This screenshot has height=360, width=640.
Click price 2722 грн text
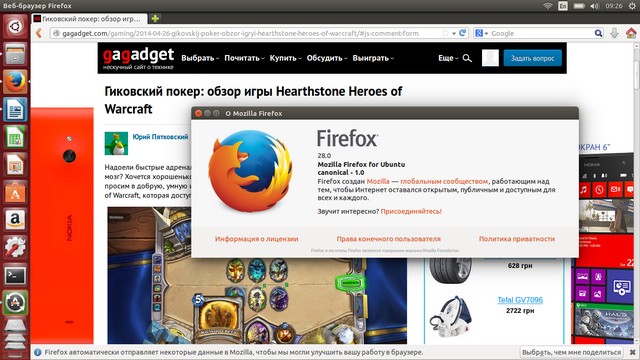pos(520,311)
